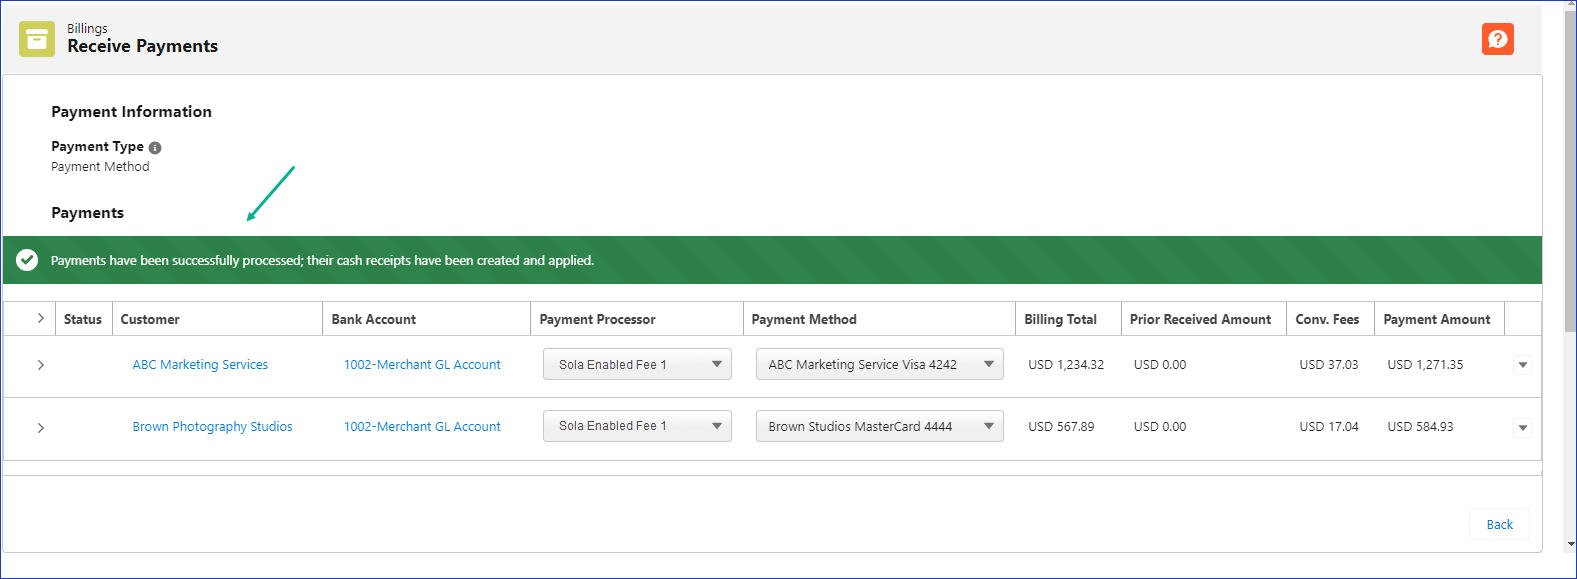Open the Brown Photography Studios customer link

212,427
